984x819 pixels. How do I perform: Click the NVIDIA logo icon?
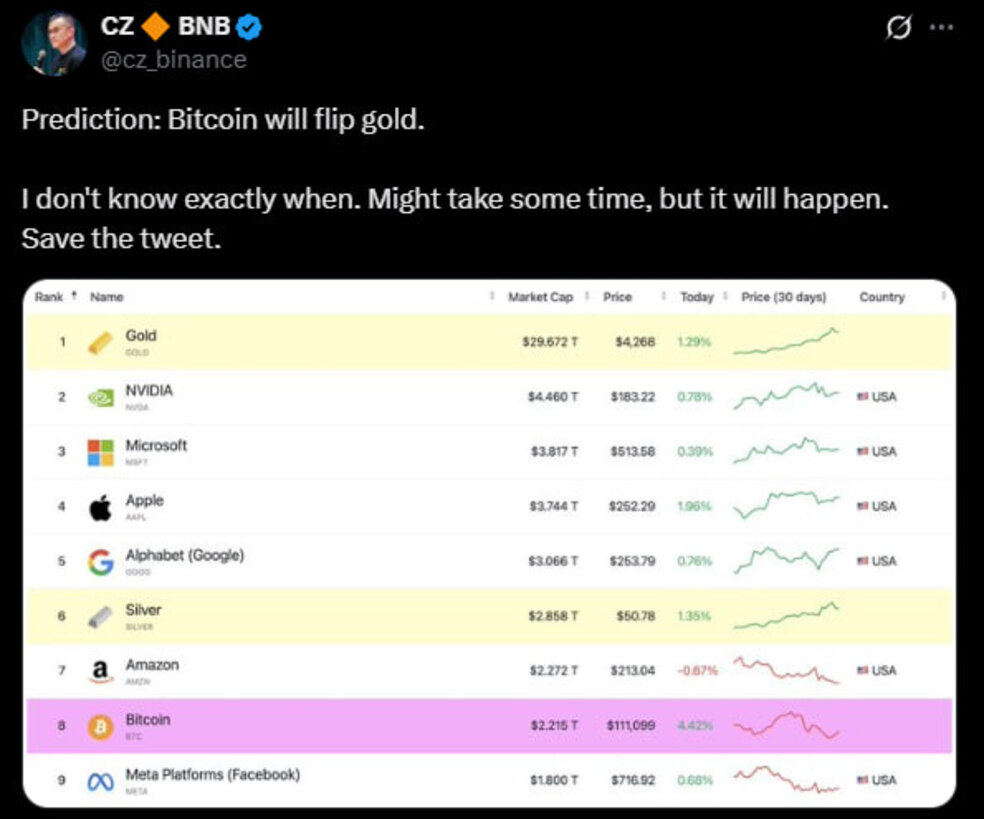(x=101, y=397)
